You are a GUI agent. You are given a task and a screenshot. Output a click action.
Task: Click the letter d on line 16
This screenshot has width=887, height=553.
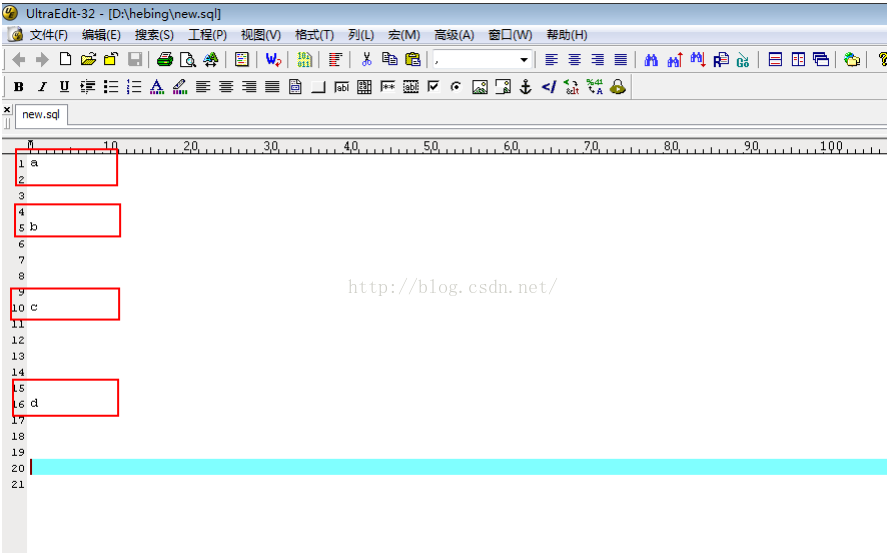click(34, 403)
